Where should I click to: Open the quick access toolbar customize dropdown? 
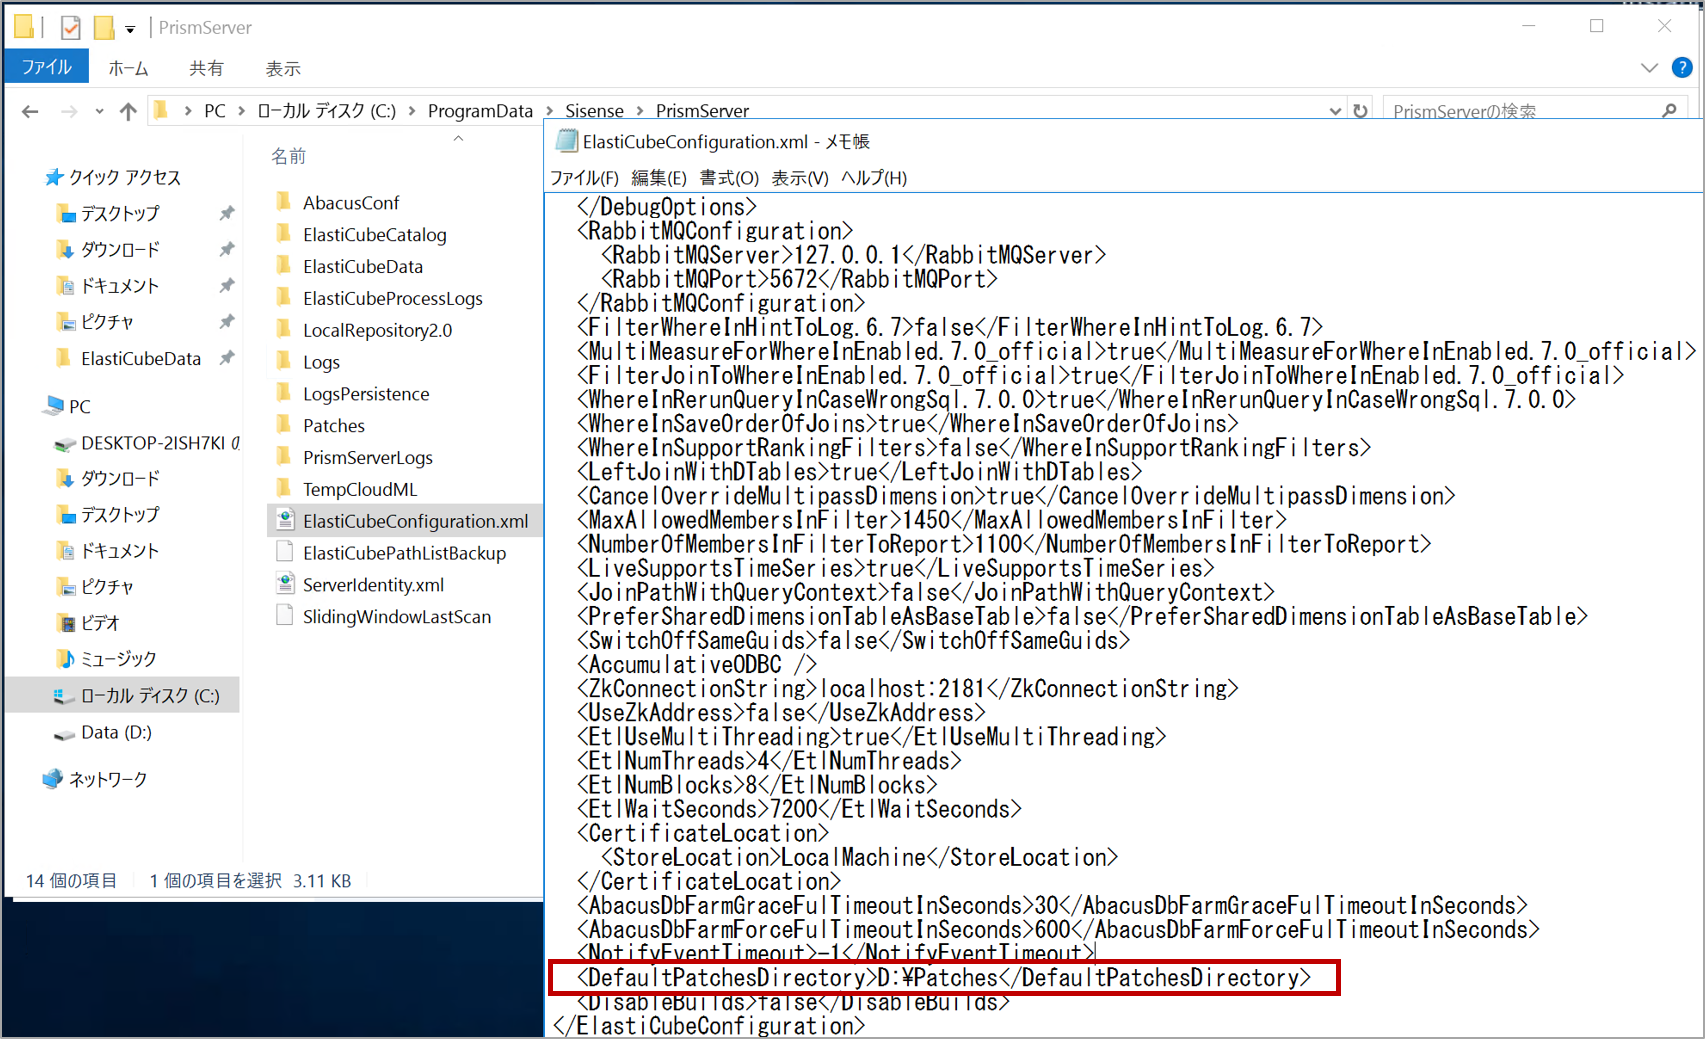130,29
